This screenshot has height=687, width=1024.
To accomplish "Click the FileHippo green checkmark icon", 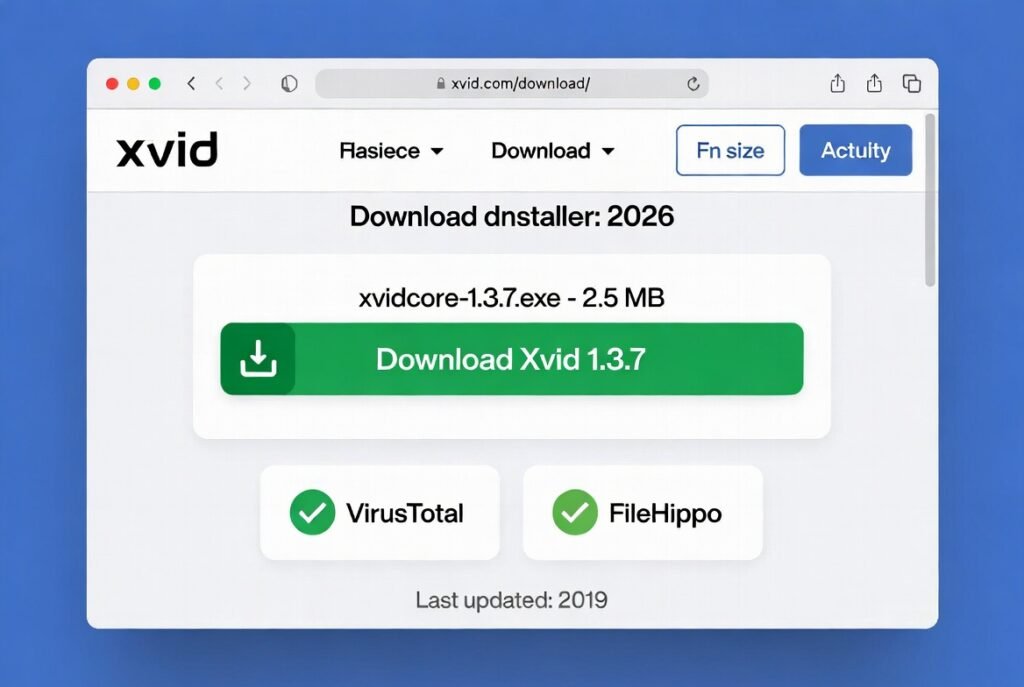I will pyautogui.click(x=575, y=512).
